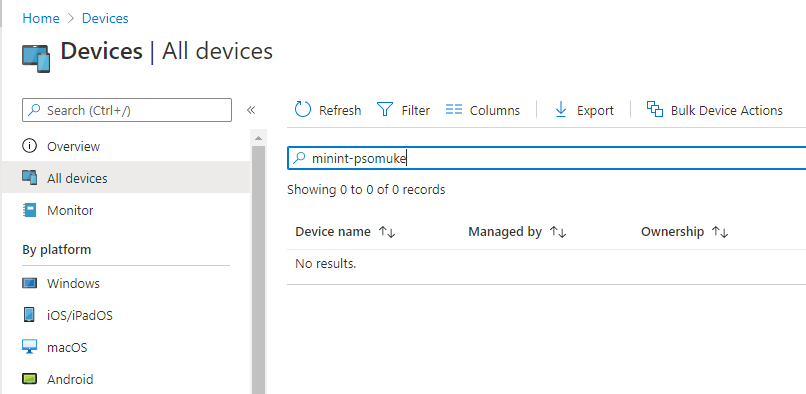Click the sidebar vertical scrollbar thumb
This screenshot has width=806, height=394.
[x=258, y=270]
